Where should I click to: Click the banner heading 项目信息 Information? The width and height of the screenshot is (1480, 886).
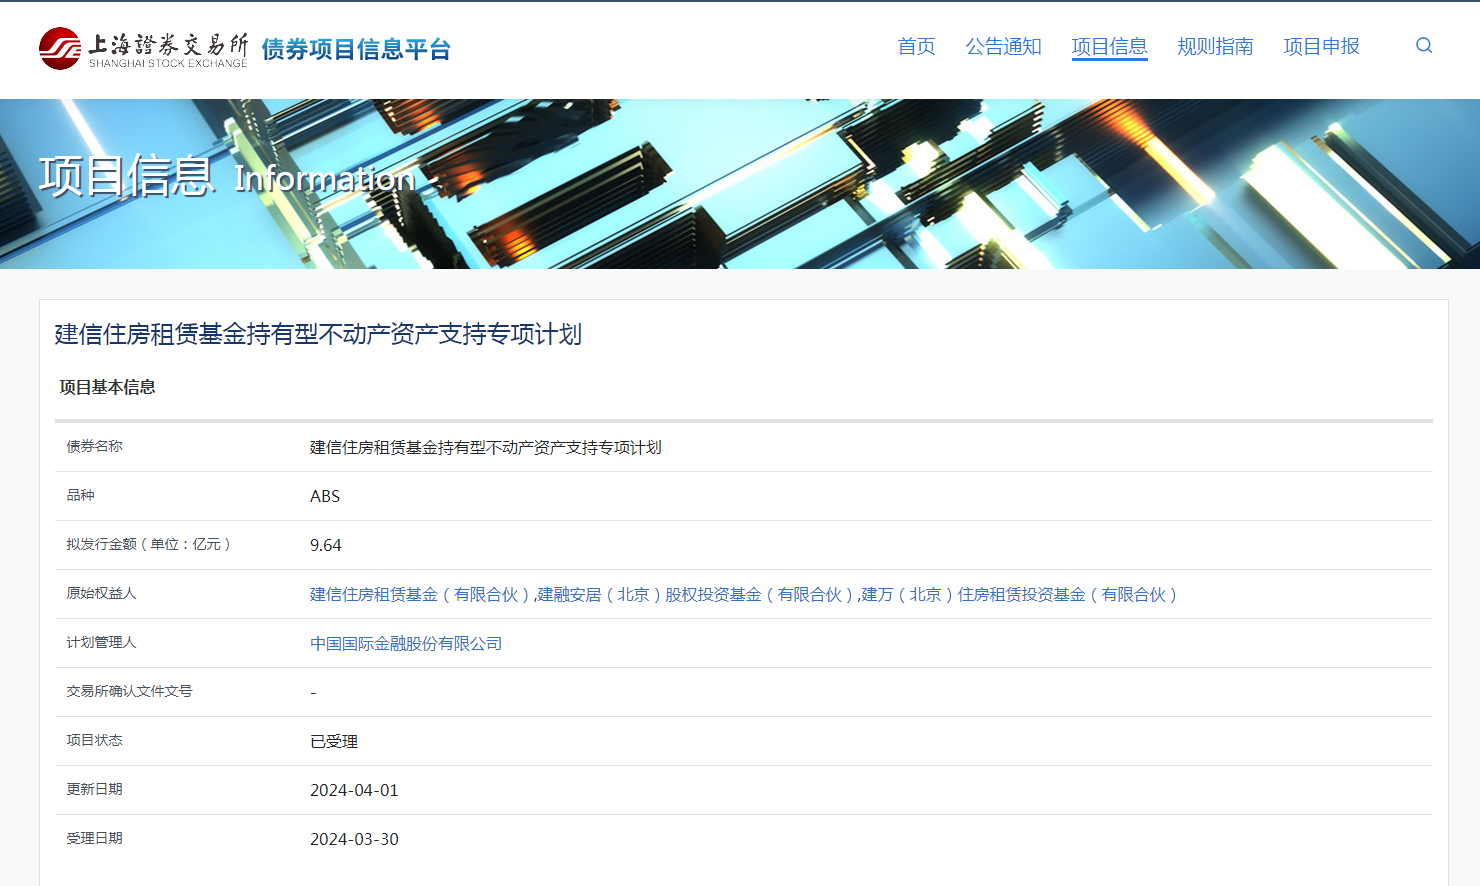(x=226, y=177)
